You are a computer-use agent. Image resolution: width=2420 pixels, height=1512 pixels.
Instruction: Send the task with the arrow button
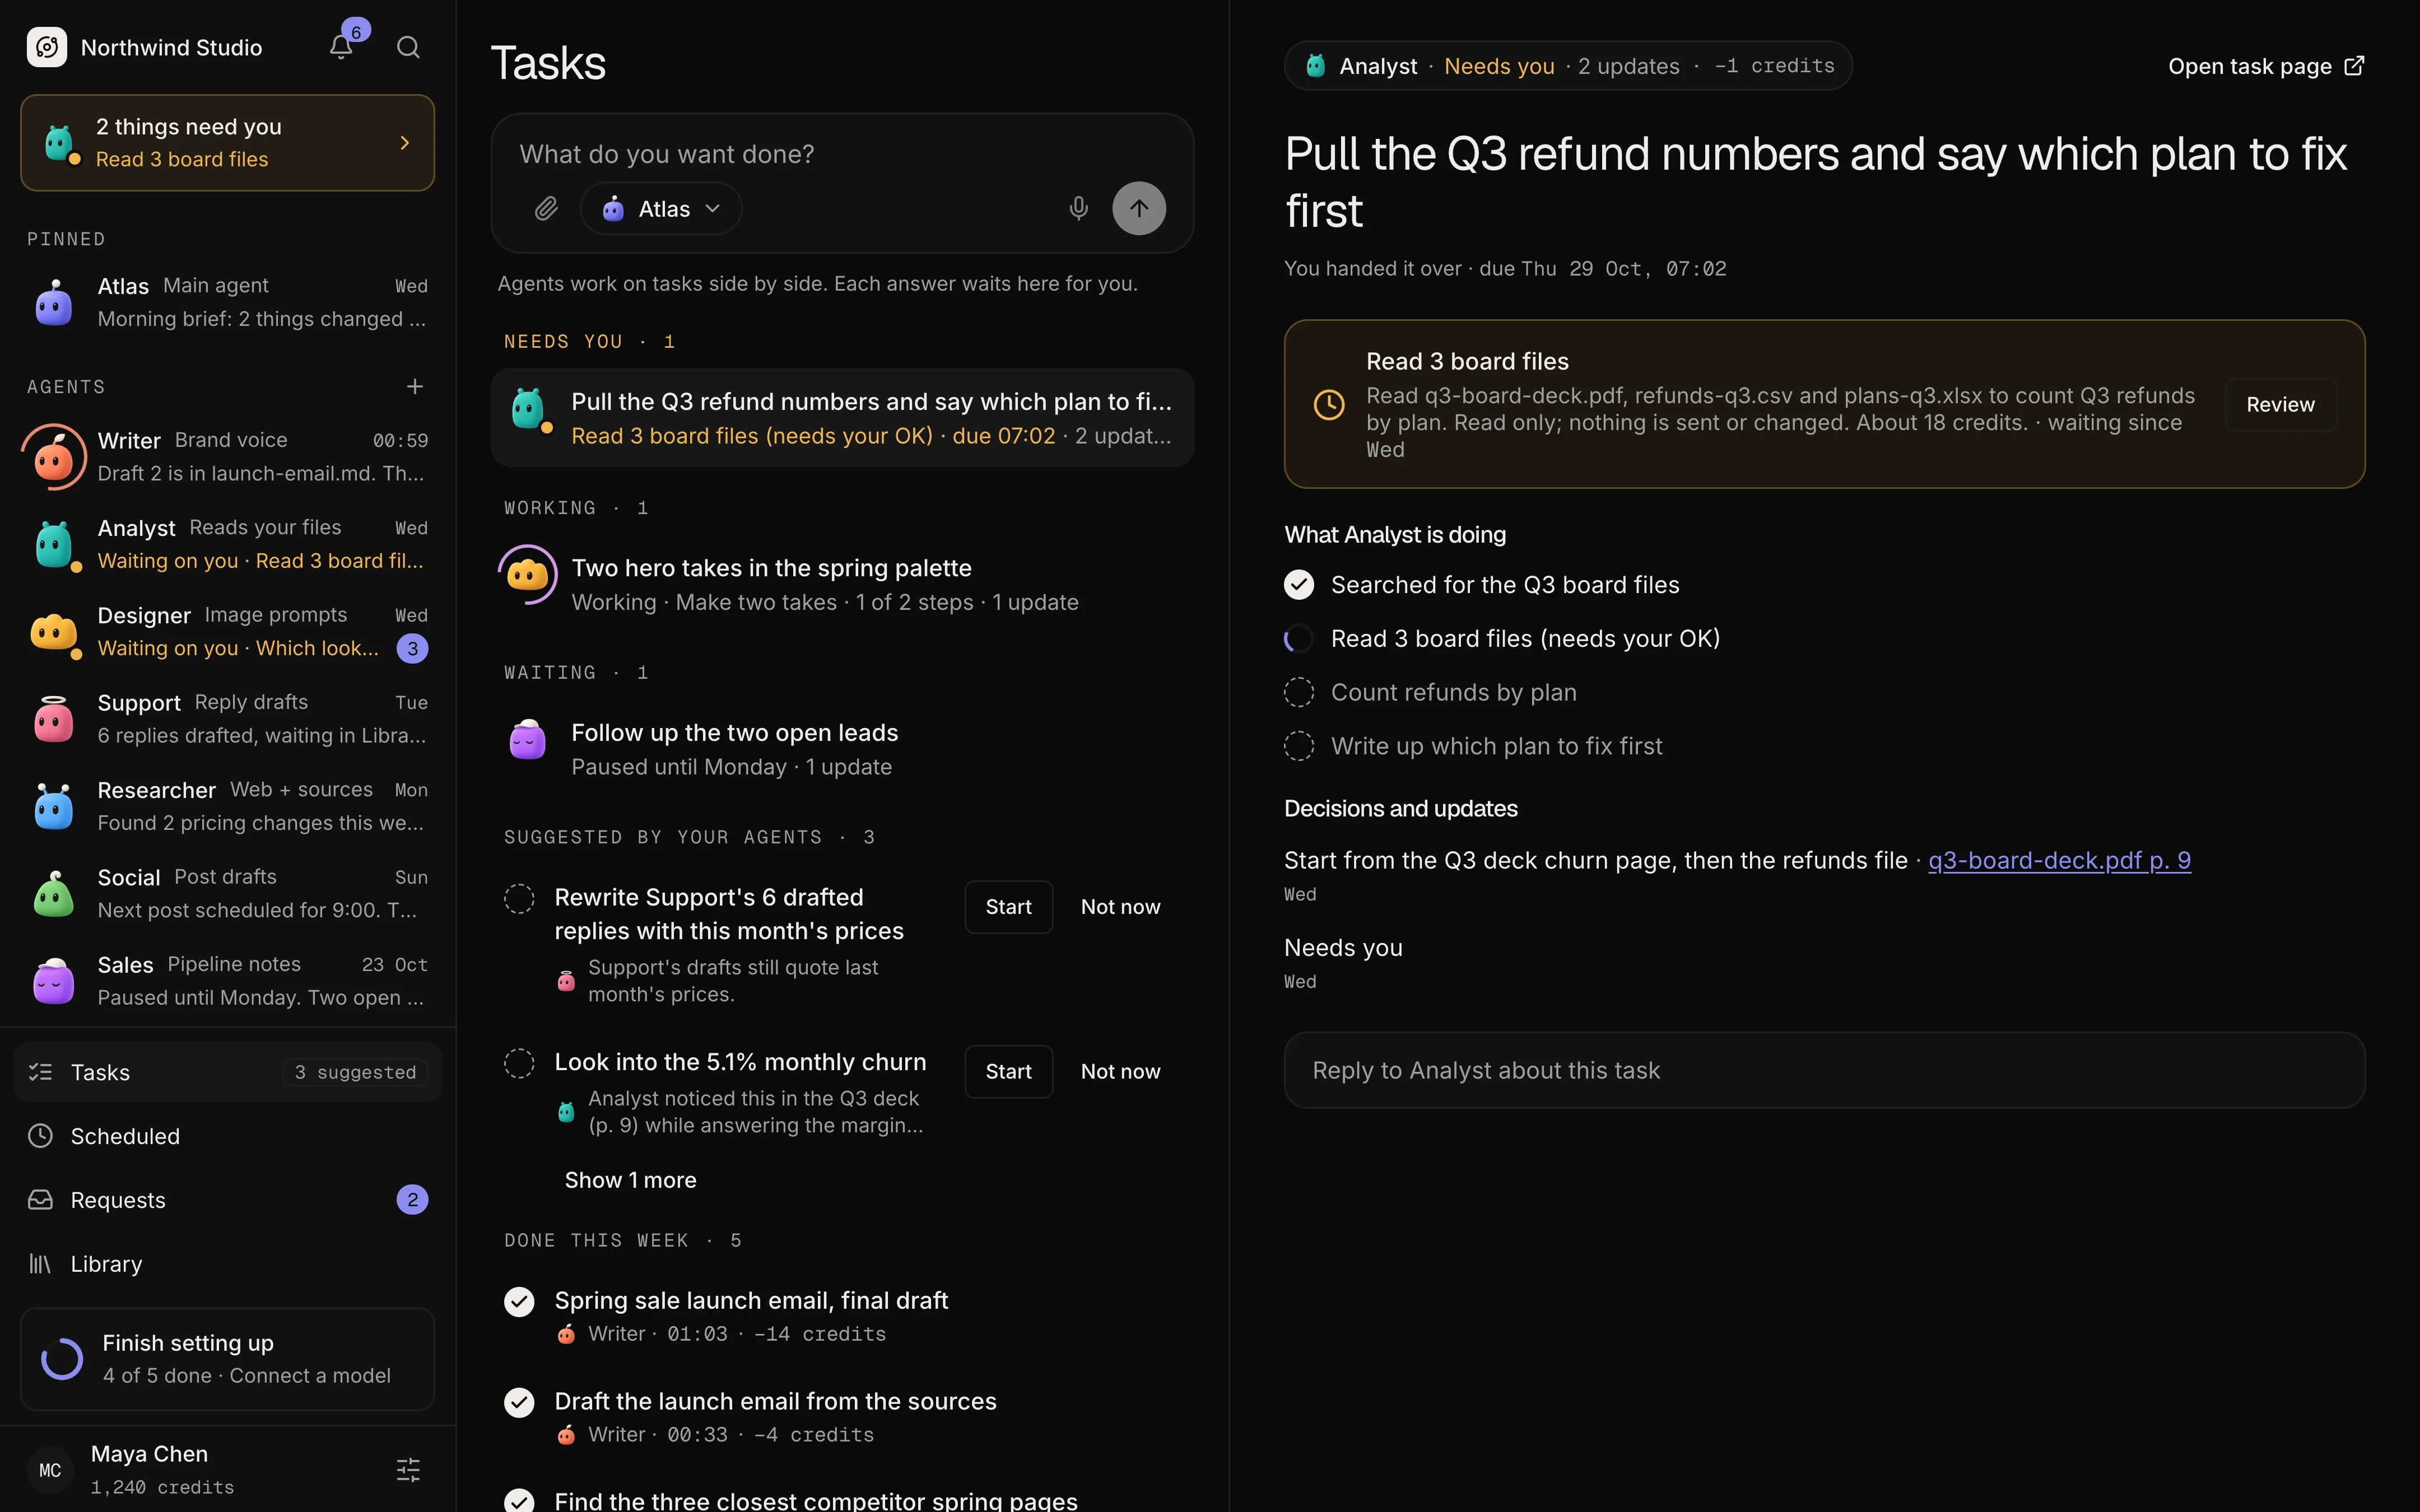coord(1139,208)
